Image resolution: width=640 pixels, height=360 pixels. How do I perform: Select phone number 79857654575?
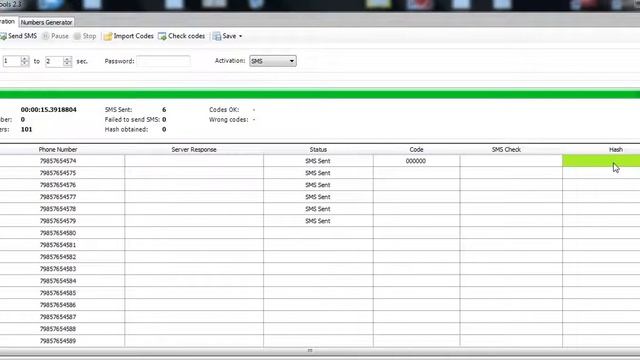click(x=58, y=173)
